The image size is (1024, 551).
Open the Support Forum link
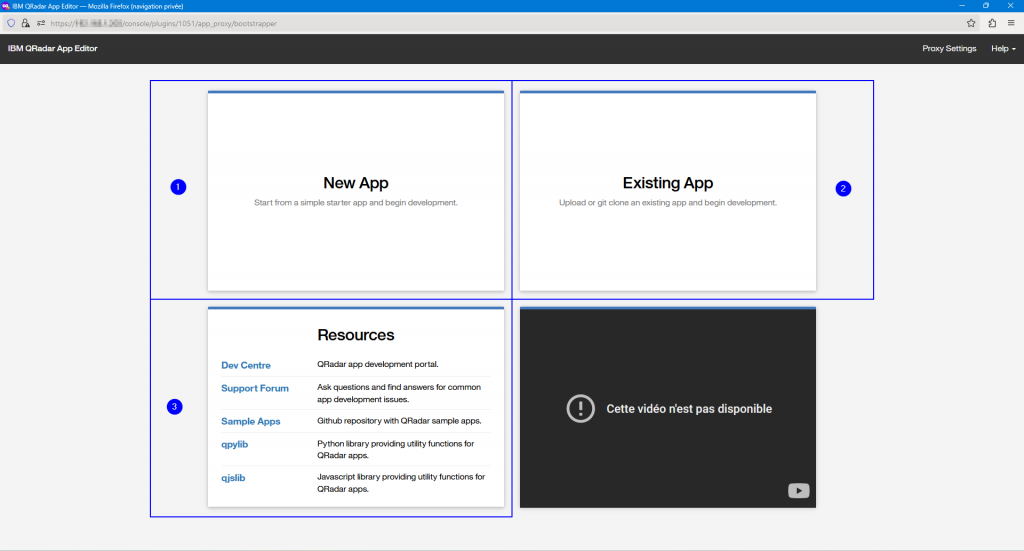point(255,388)
